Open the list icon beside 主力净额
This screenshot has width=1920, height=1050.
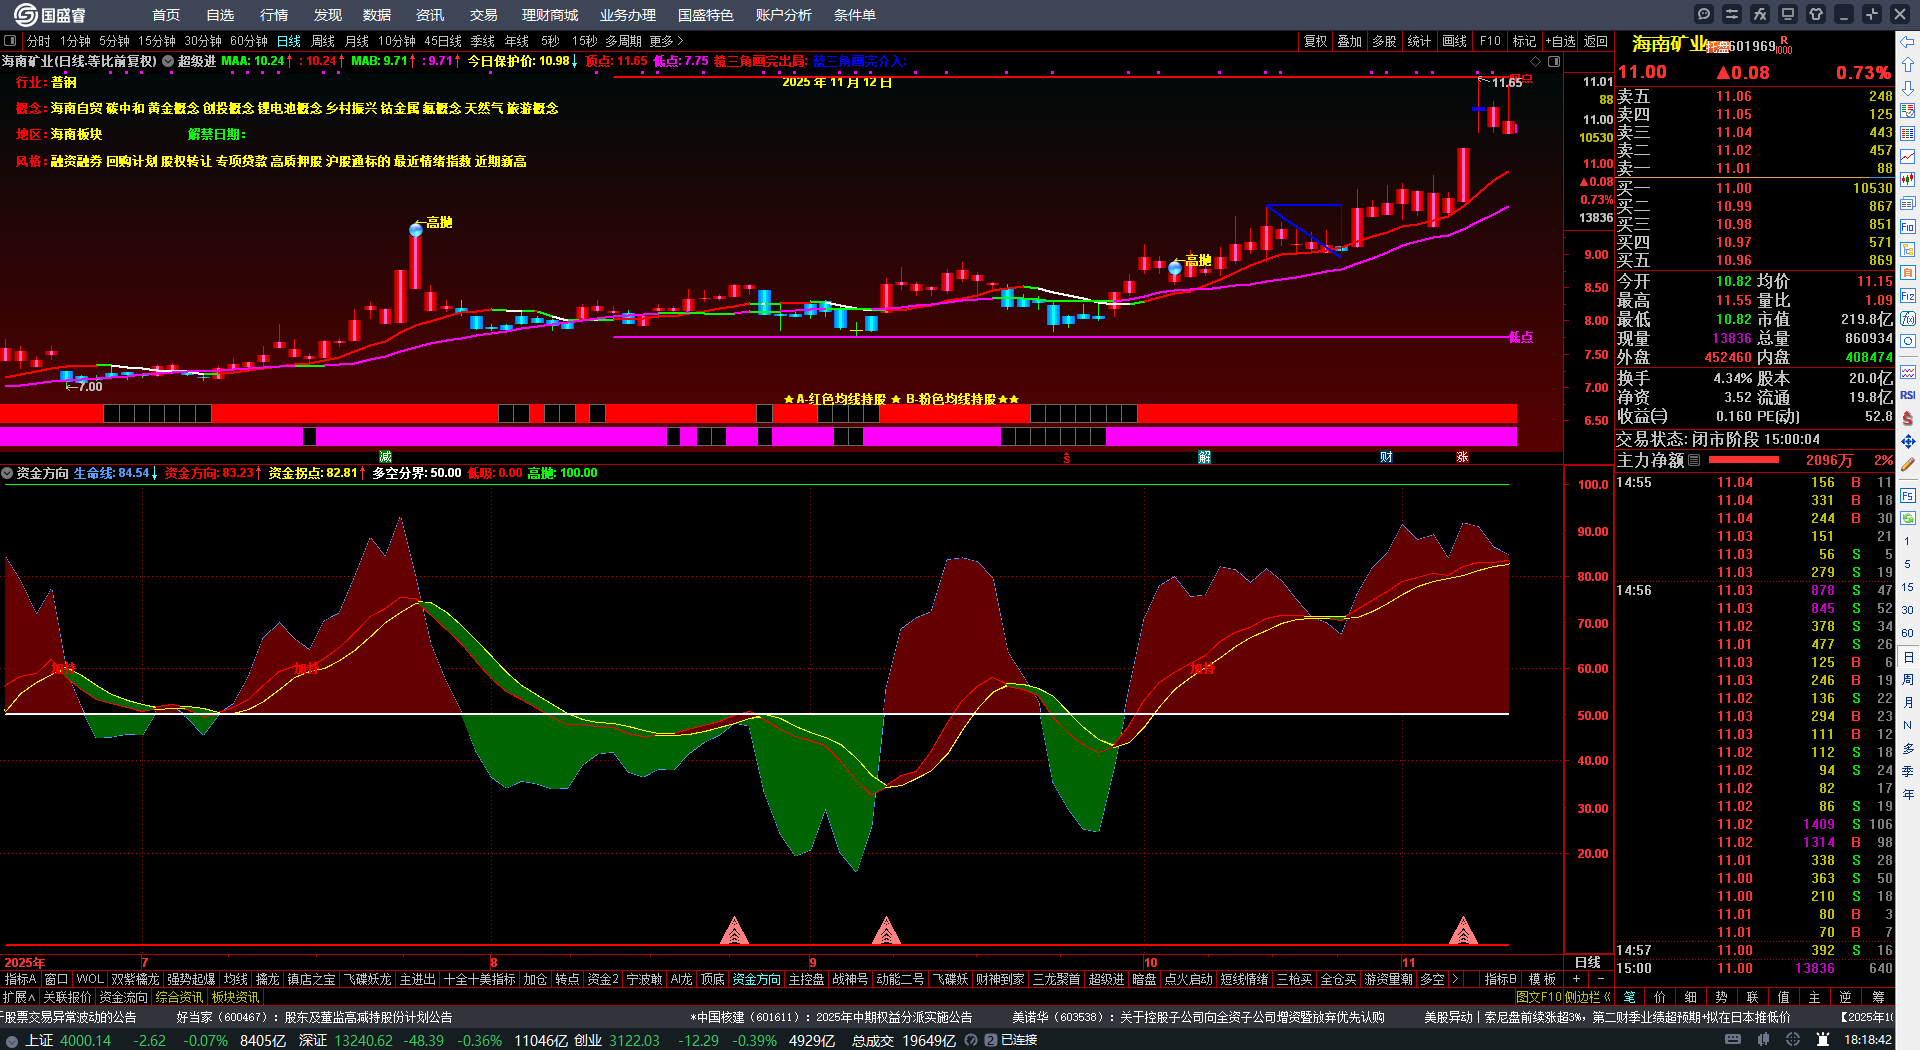pyautogui.click(x=1694, y=460)
